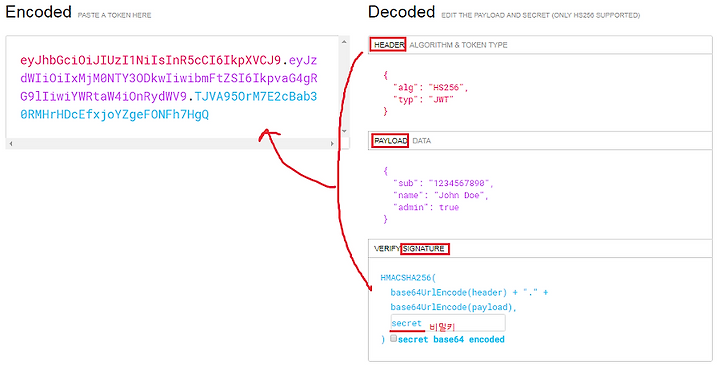
Task: Click the encoded token box's right scroll arrow
Action: (332, 144)
